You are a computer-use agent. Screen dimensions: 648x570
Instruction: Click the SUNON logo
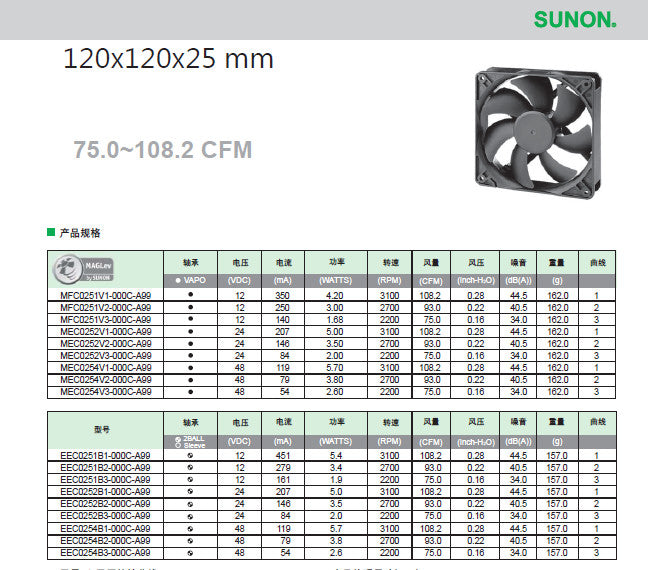click(575, 19)
